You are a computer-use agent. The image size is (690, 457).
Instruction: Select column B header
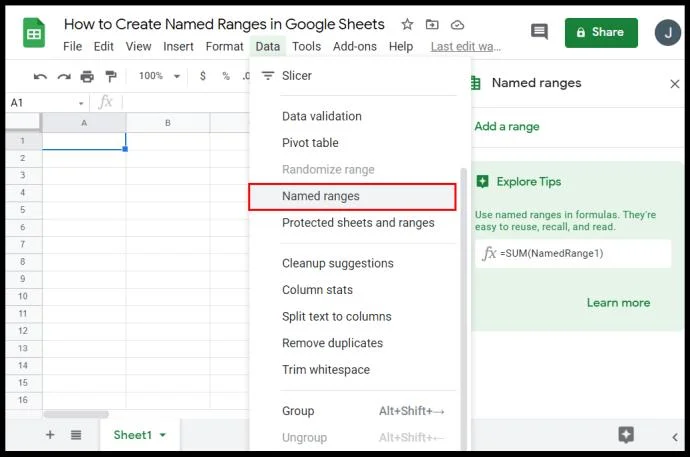coord(168,123)
